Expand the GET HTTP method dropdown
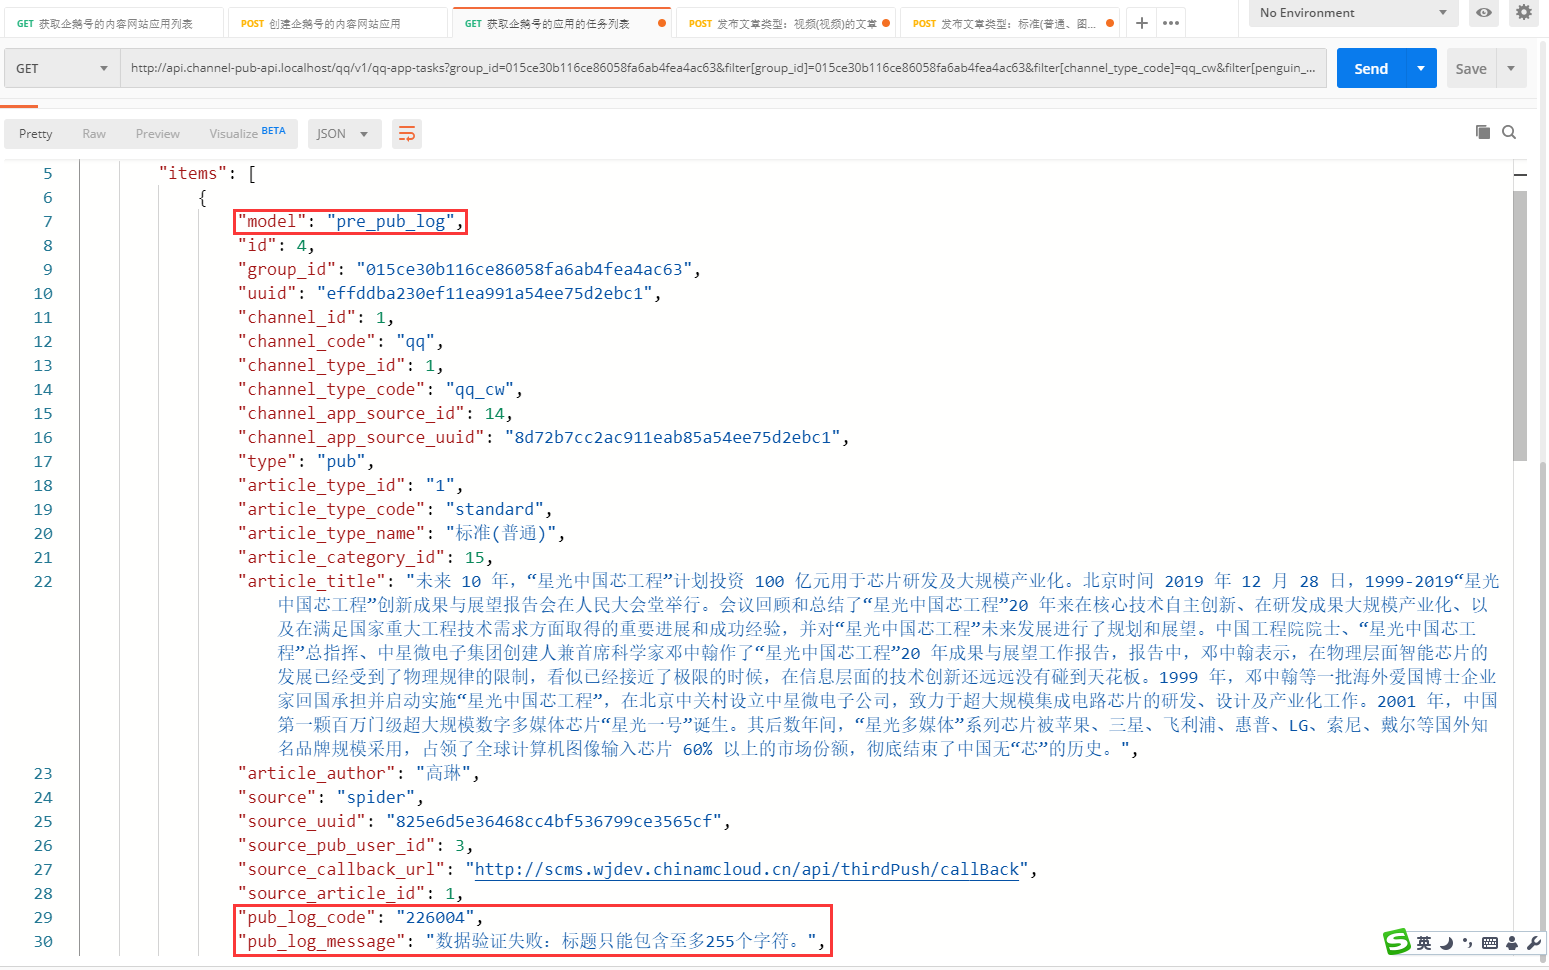This screenshot has height=970, width=1549. [x=62, y=69]
